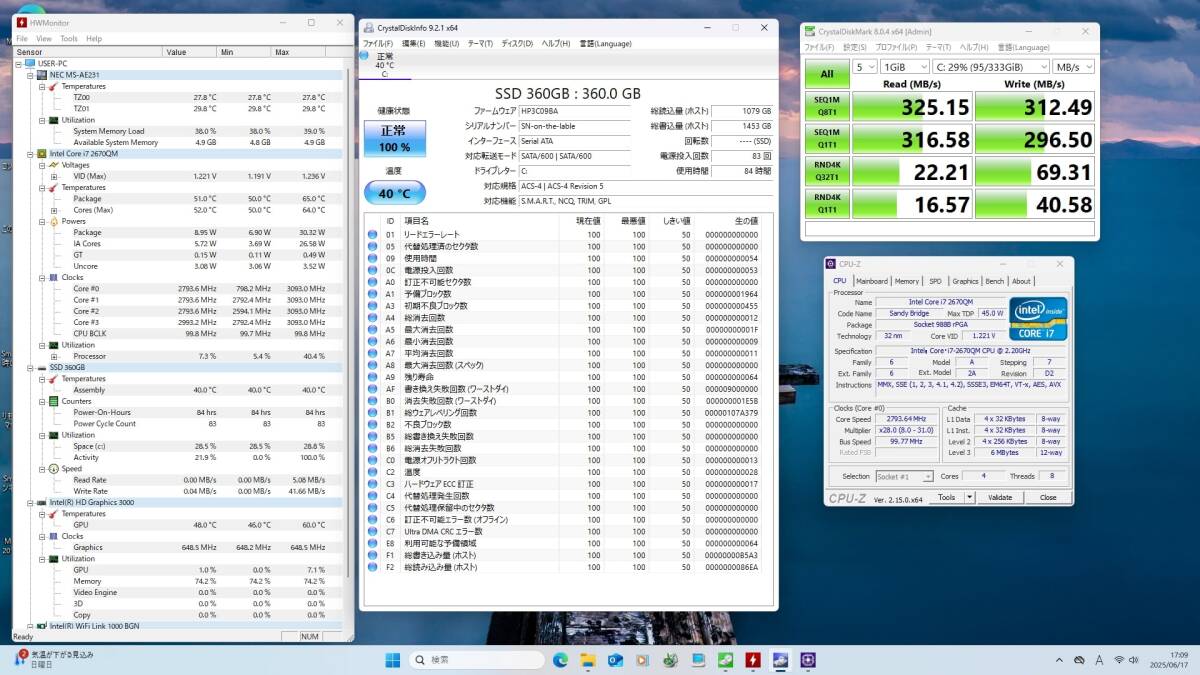Click the Validate button in CPU-Z
The width and height of the screenshot is (1200, 675).
[1000, 497]
